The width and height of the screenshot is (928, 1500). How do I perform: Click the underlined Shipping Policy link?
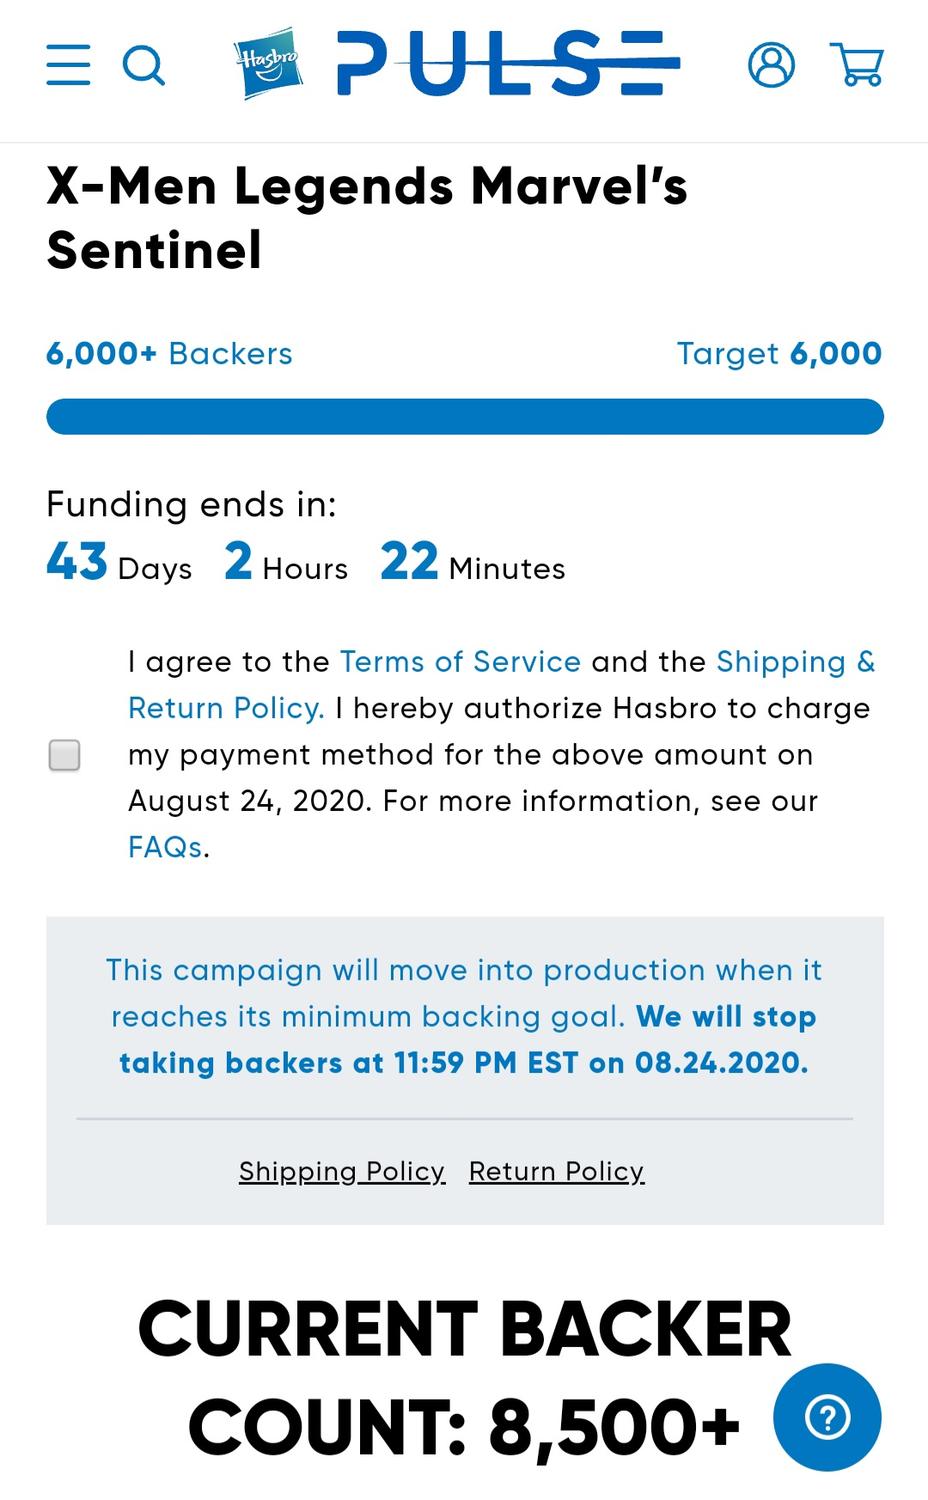point(342,1171)
